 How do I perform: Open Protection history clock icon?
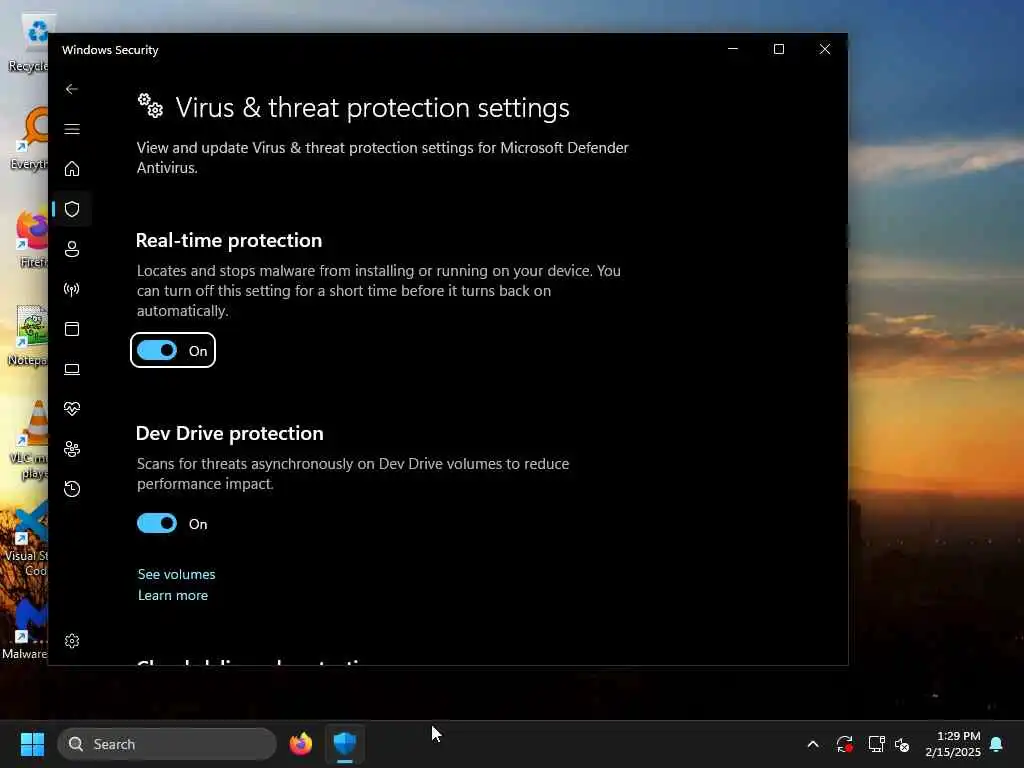tap(72, 488)
